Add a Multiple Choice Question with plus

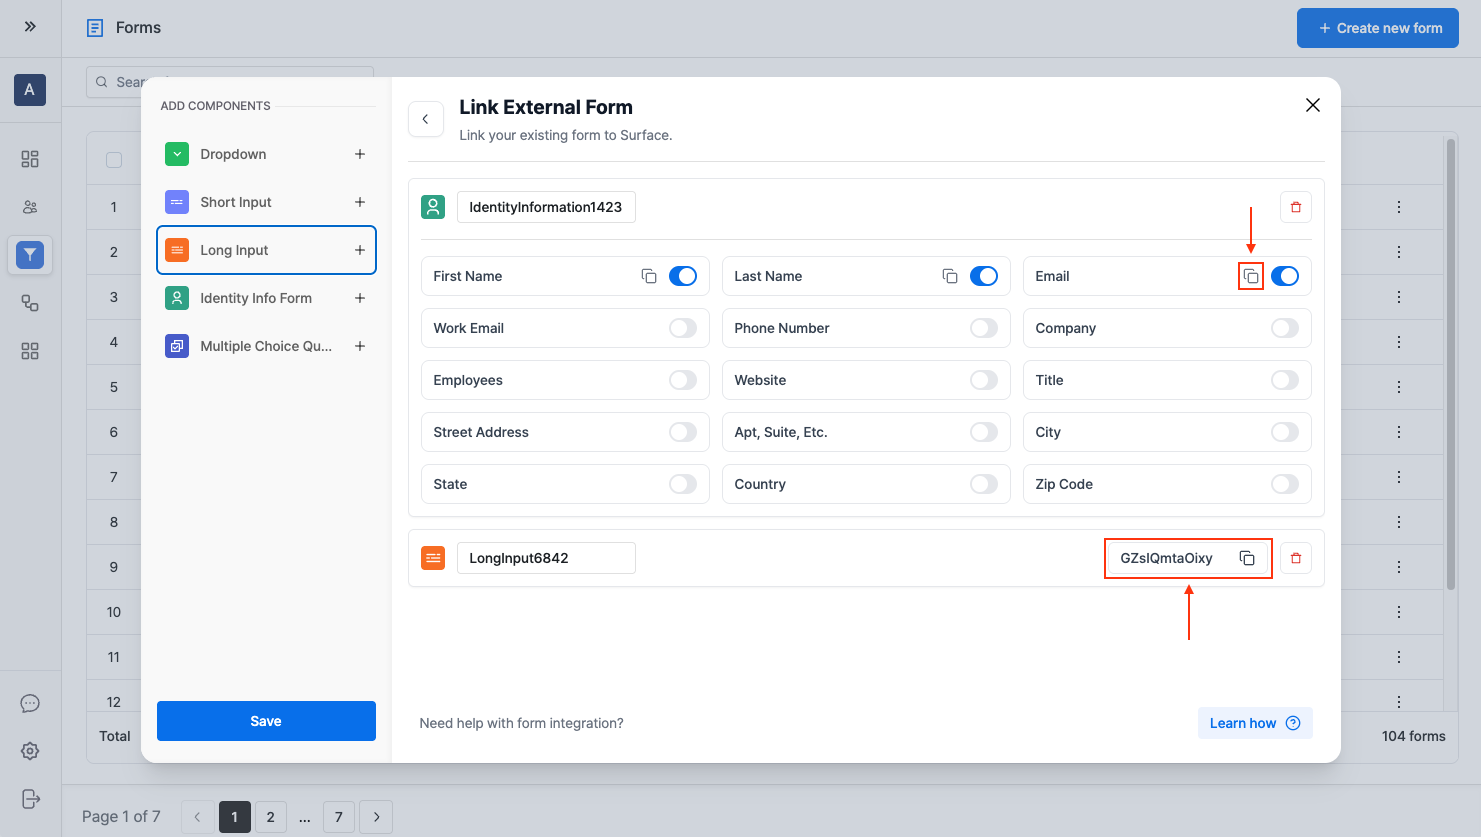click(360, 346)
